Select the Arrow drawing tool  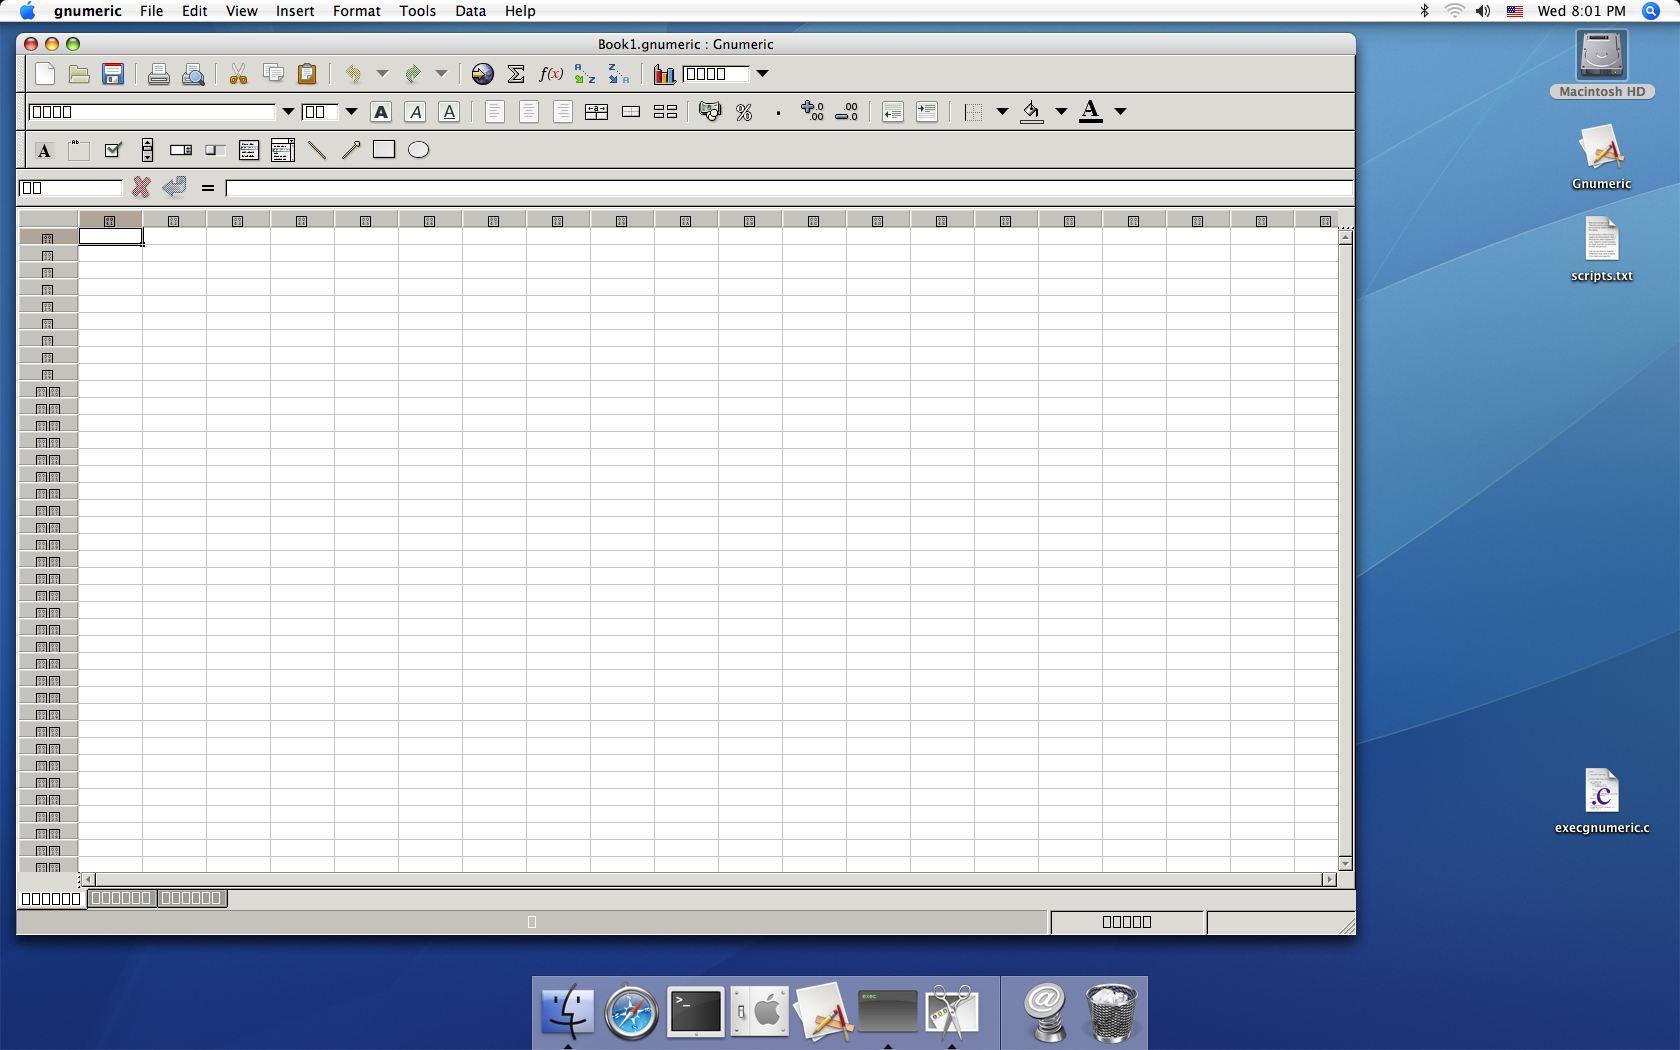pos(351,150)
